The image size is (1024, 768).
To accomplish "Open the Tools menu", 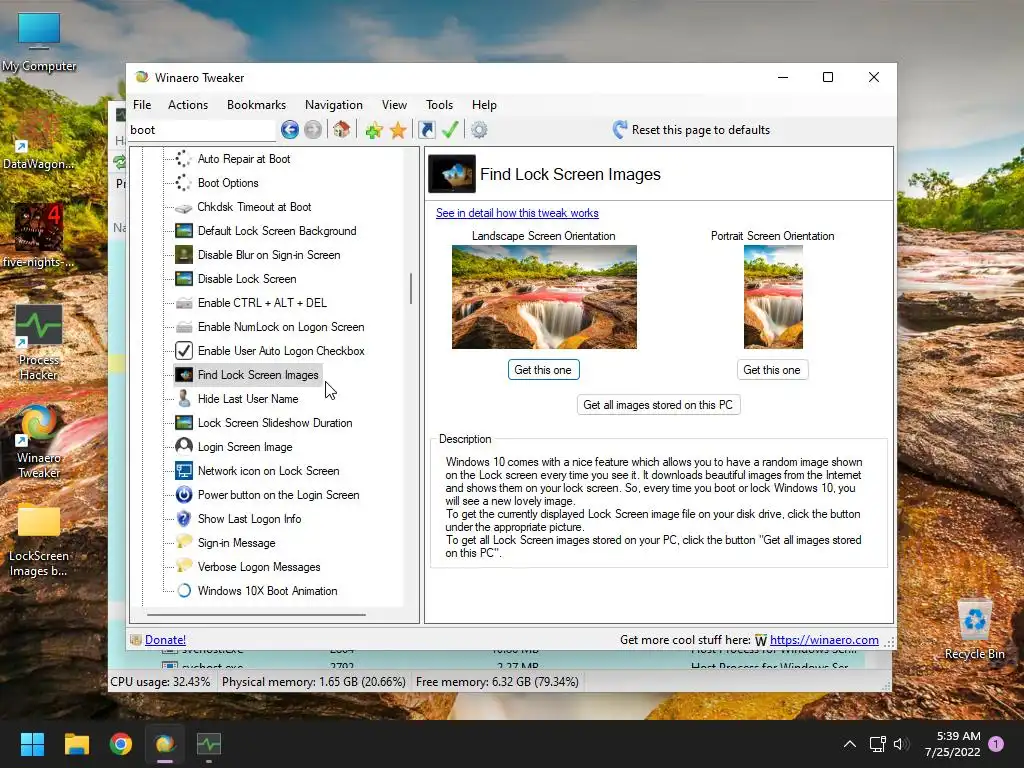I will (x=440, y=104).
